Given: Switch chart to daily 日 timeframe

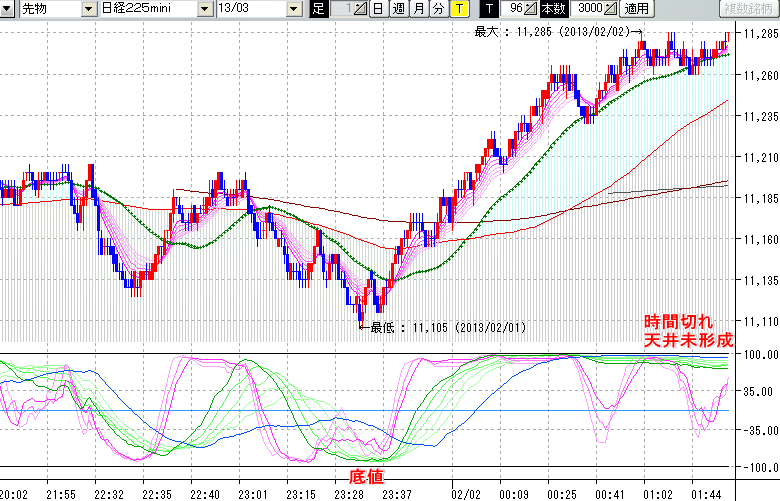Looking at the screenshot, I should [x=377, y=9].
